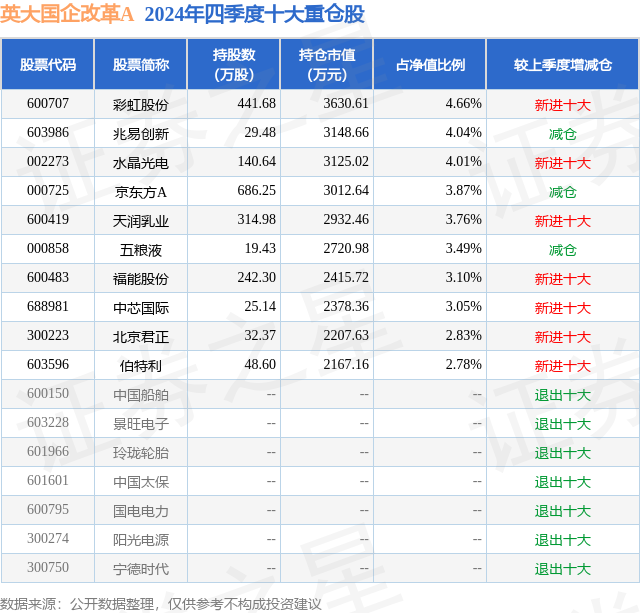
Task: Click shares held value 686.25
Action: pos(257,190)
